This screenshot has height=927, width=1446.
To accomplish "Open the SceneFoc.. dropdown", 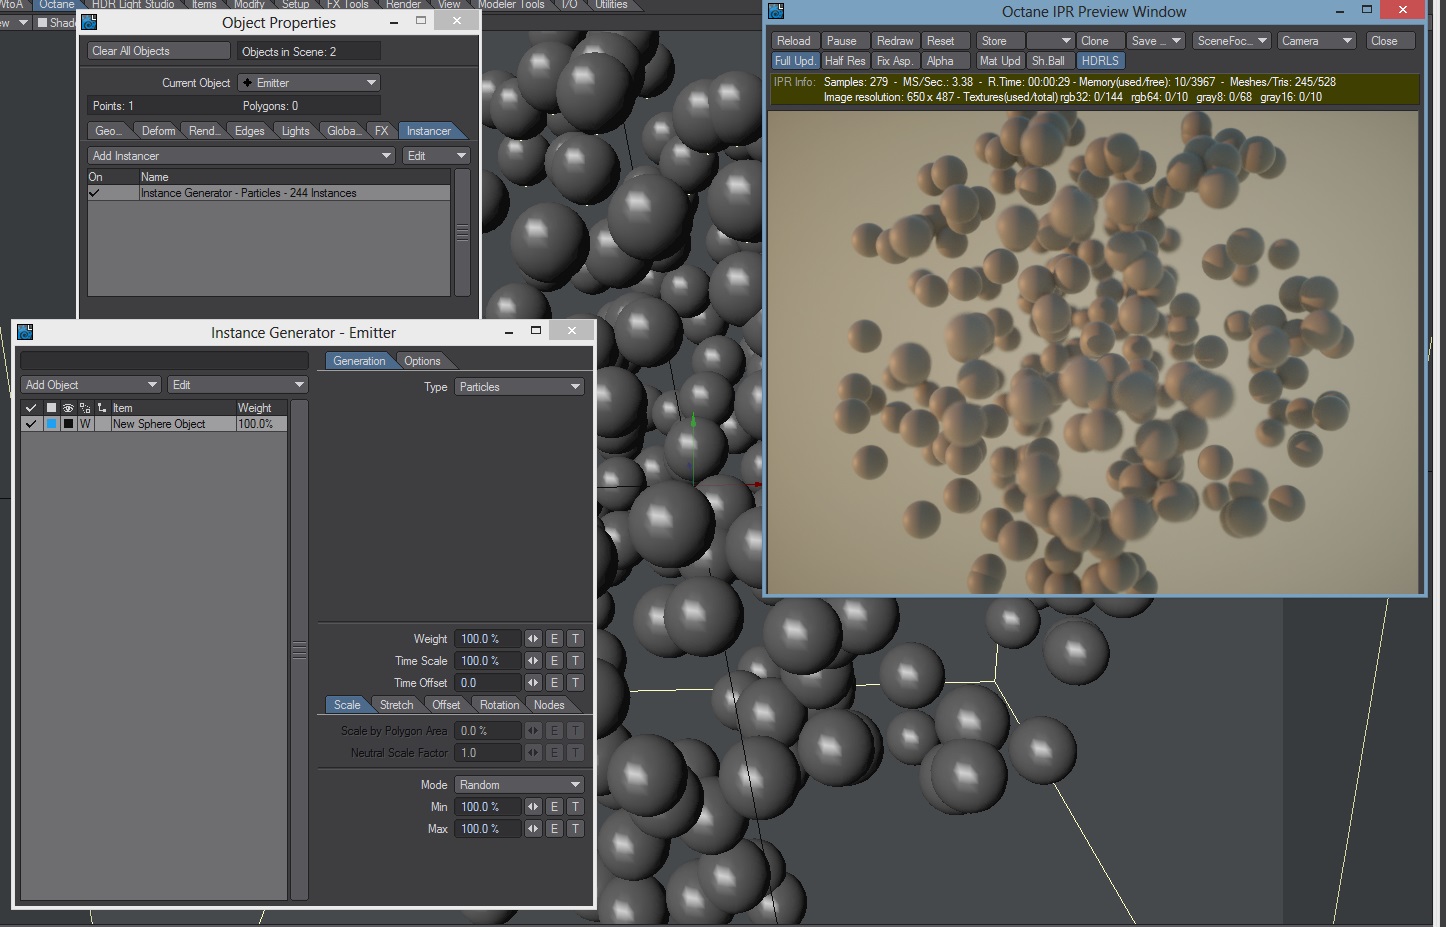I will tap(1232, 41).
